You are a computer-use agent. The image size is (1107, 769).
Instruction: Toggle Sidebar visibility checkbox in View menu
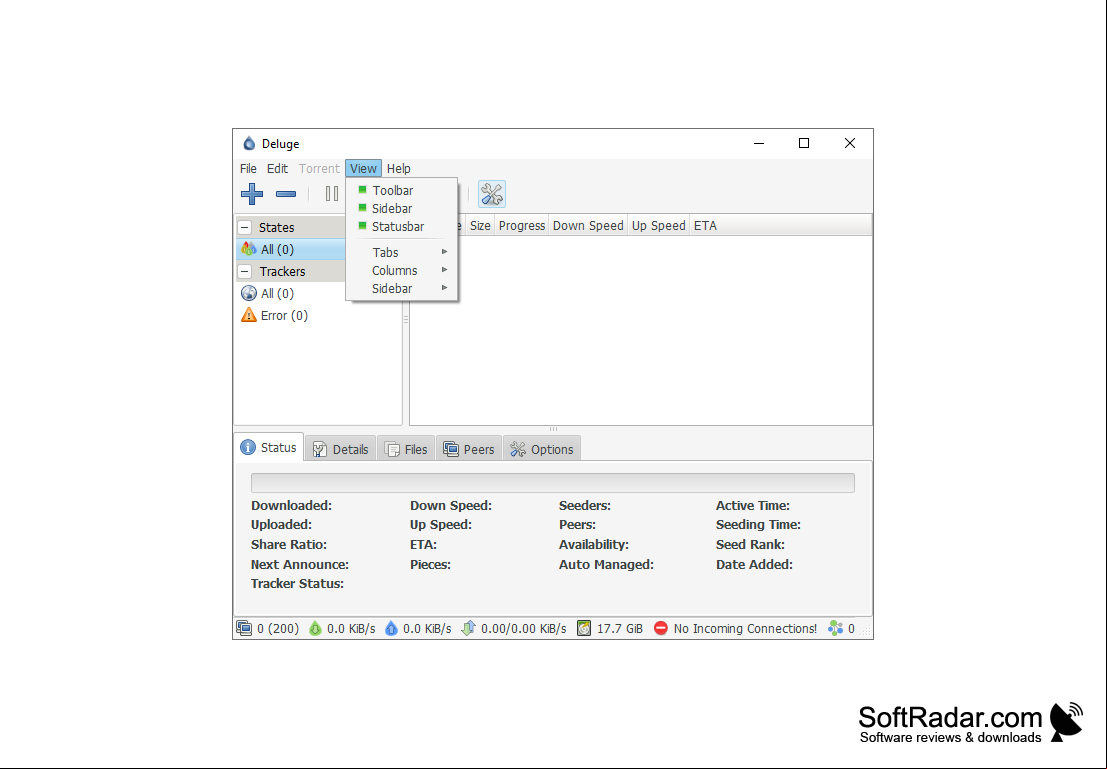[401, 208]
